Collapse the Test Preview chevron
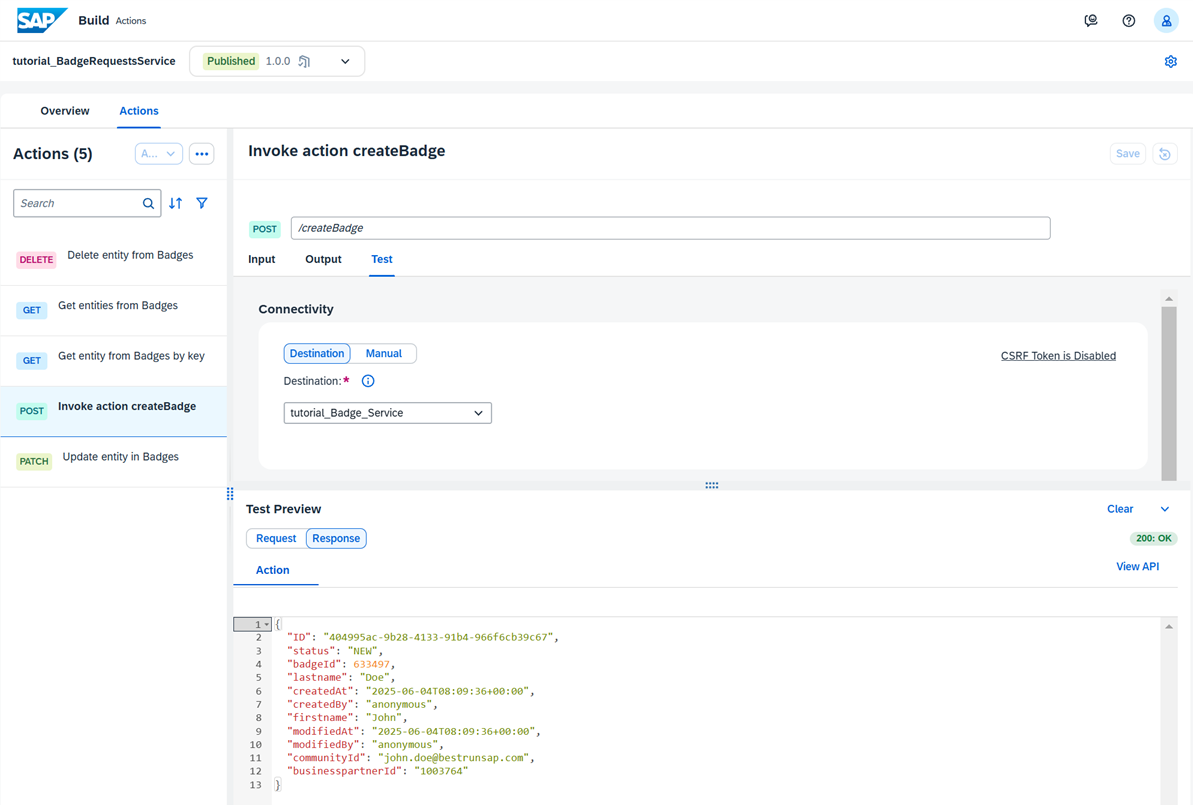1193x805 pixels. coord(1165,509)
